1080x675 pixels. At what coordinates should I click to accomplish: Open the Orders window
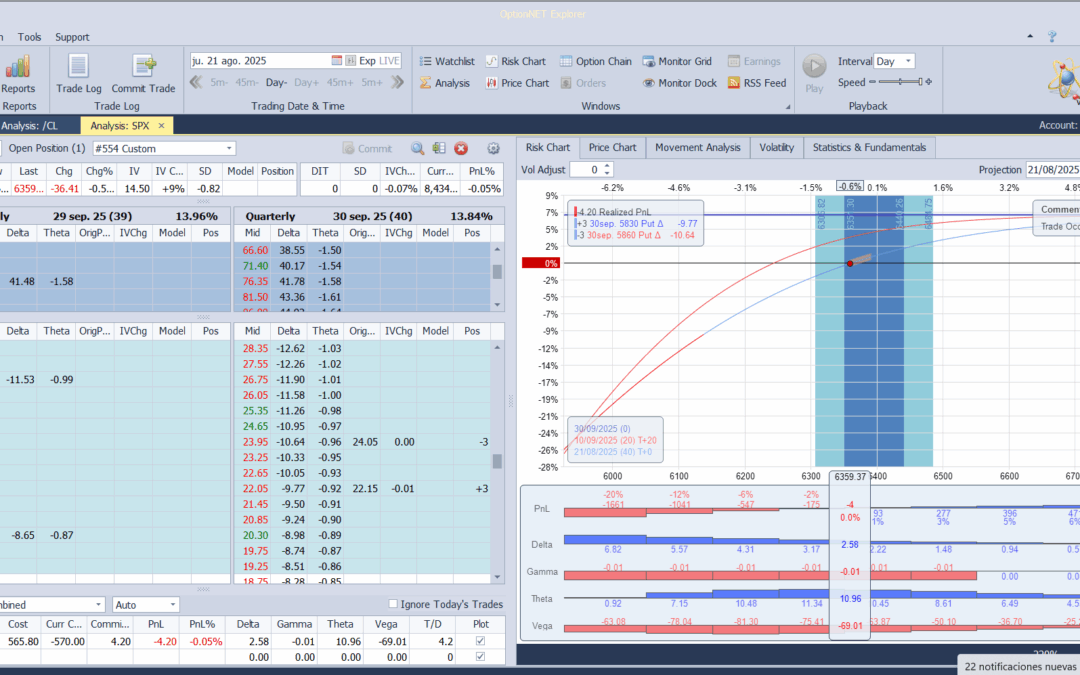point(583,83)
